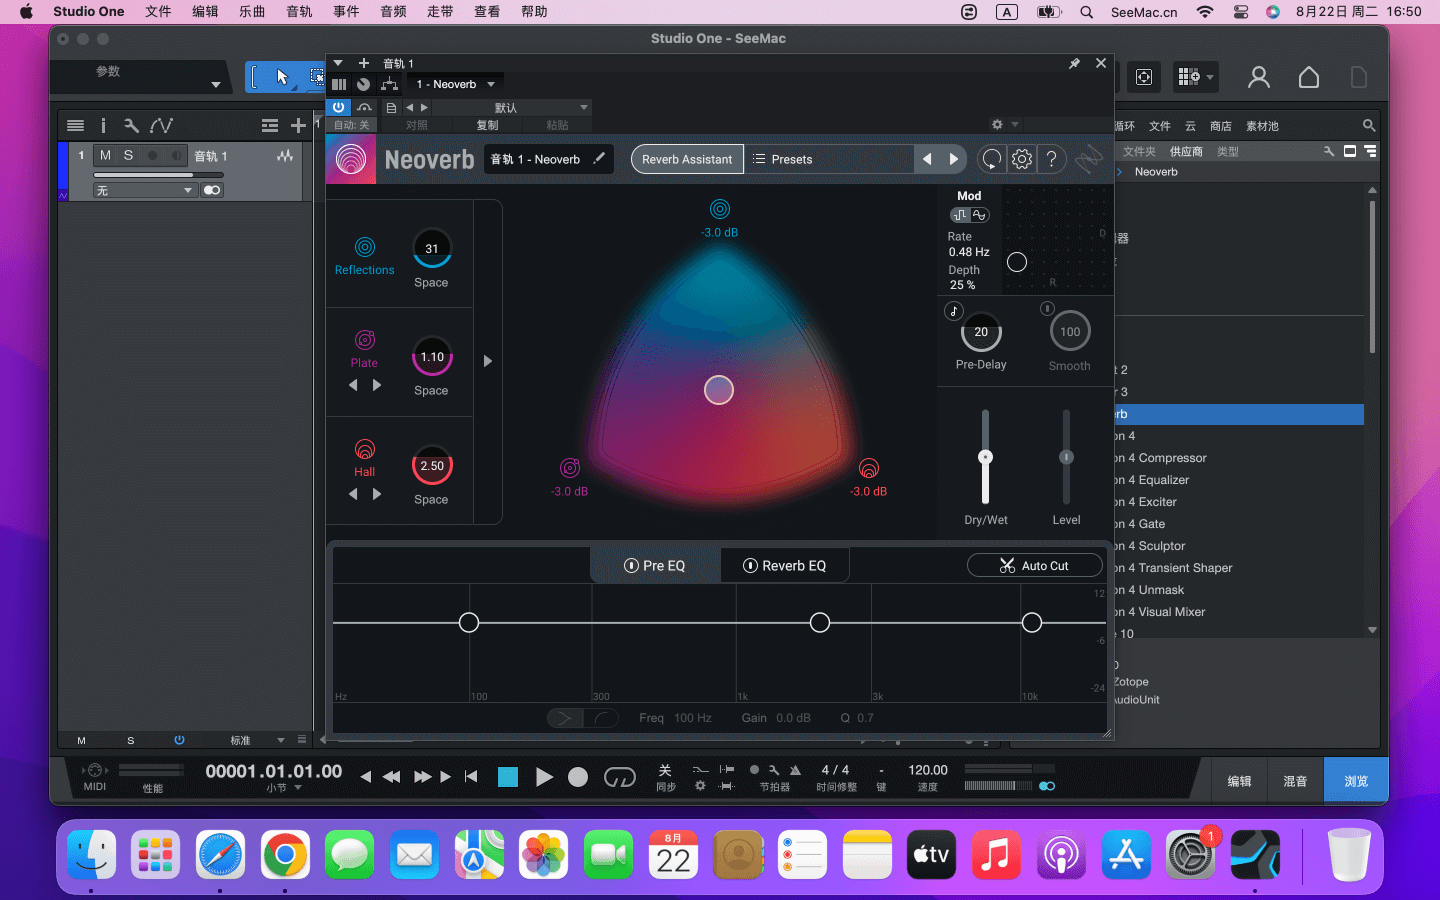1440x900 pixels.
Task: Pin the Neoverb plugin window
Action: tap(1074, 63)
